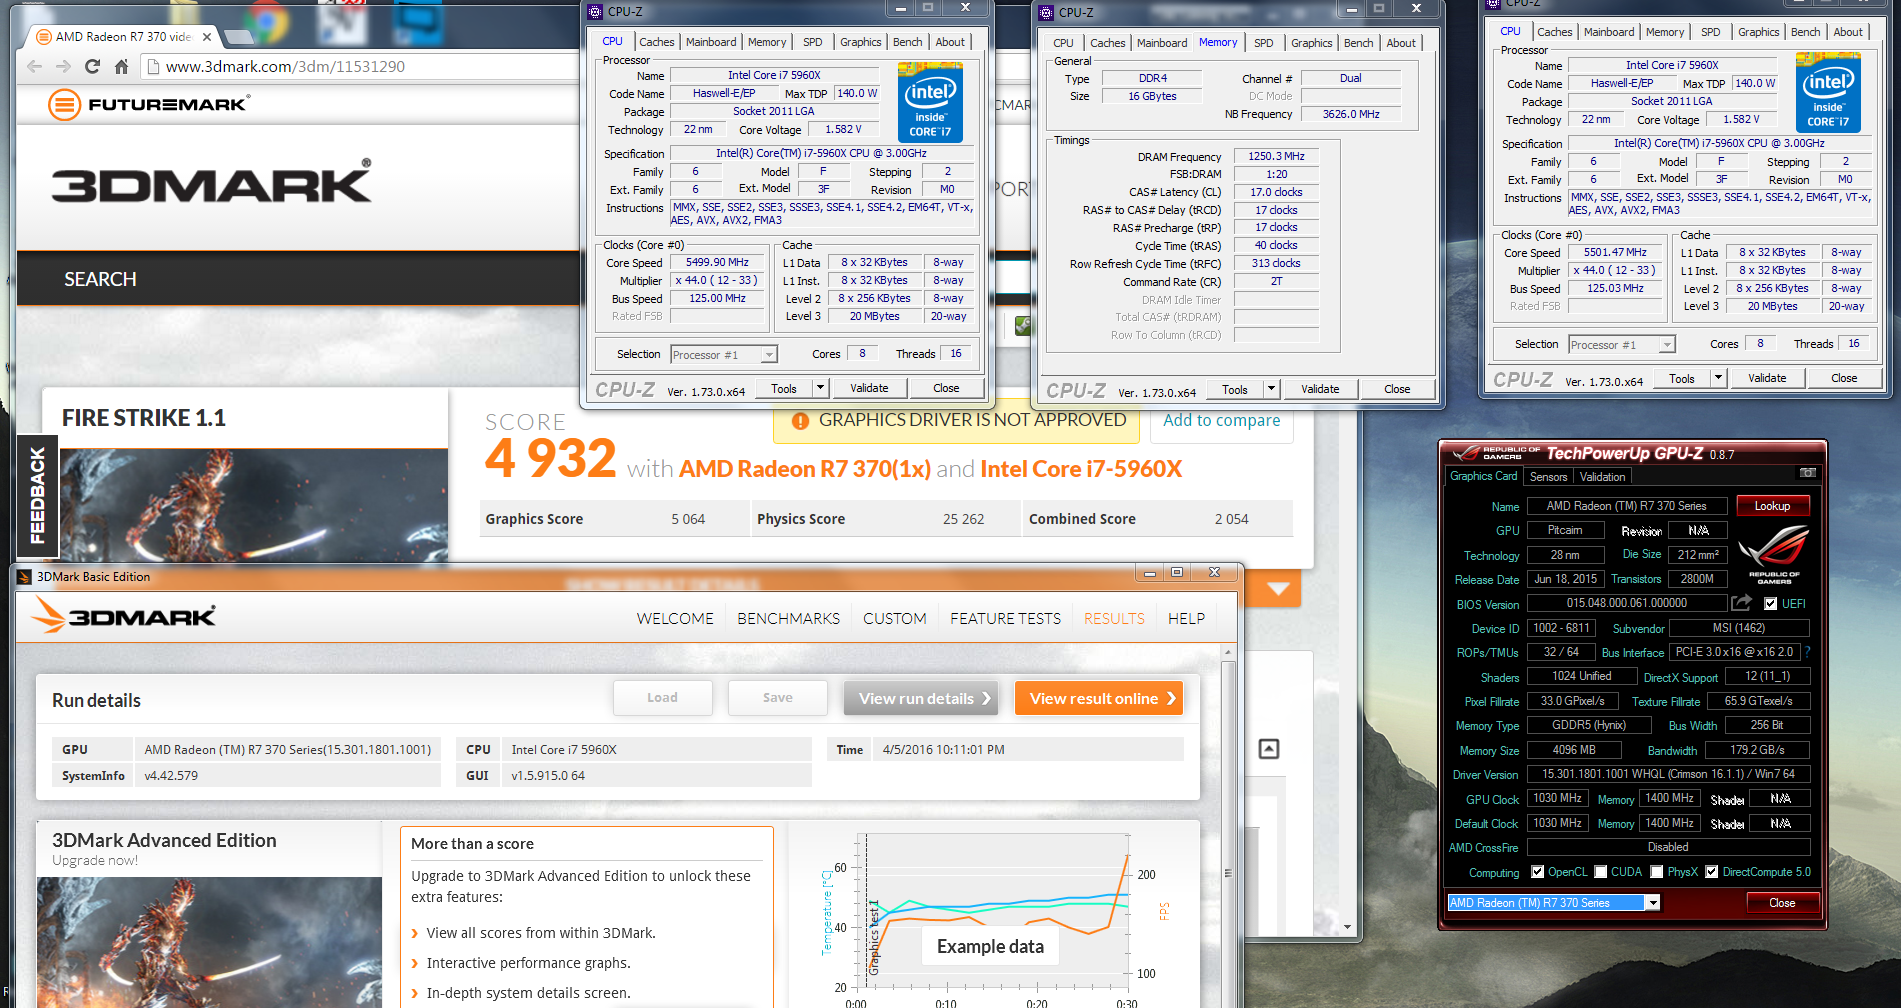Click the driver not approved warning icon
The height and width of the screenshot is (1008, 1901).
point(800,421)
